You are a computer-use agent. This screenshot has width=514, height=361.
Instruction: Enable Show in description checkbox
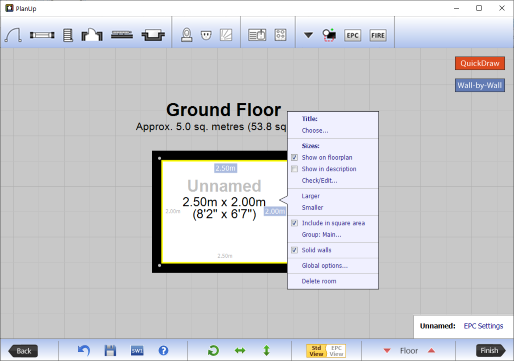click(294, 169)
